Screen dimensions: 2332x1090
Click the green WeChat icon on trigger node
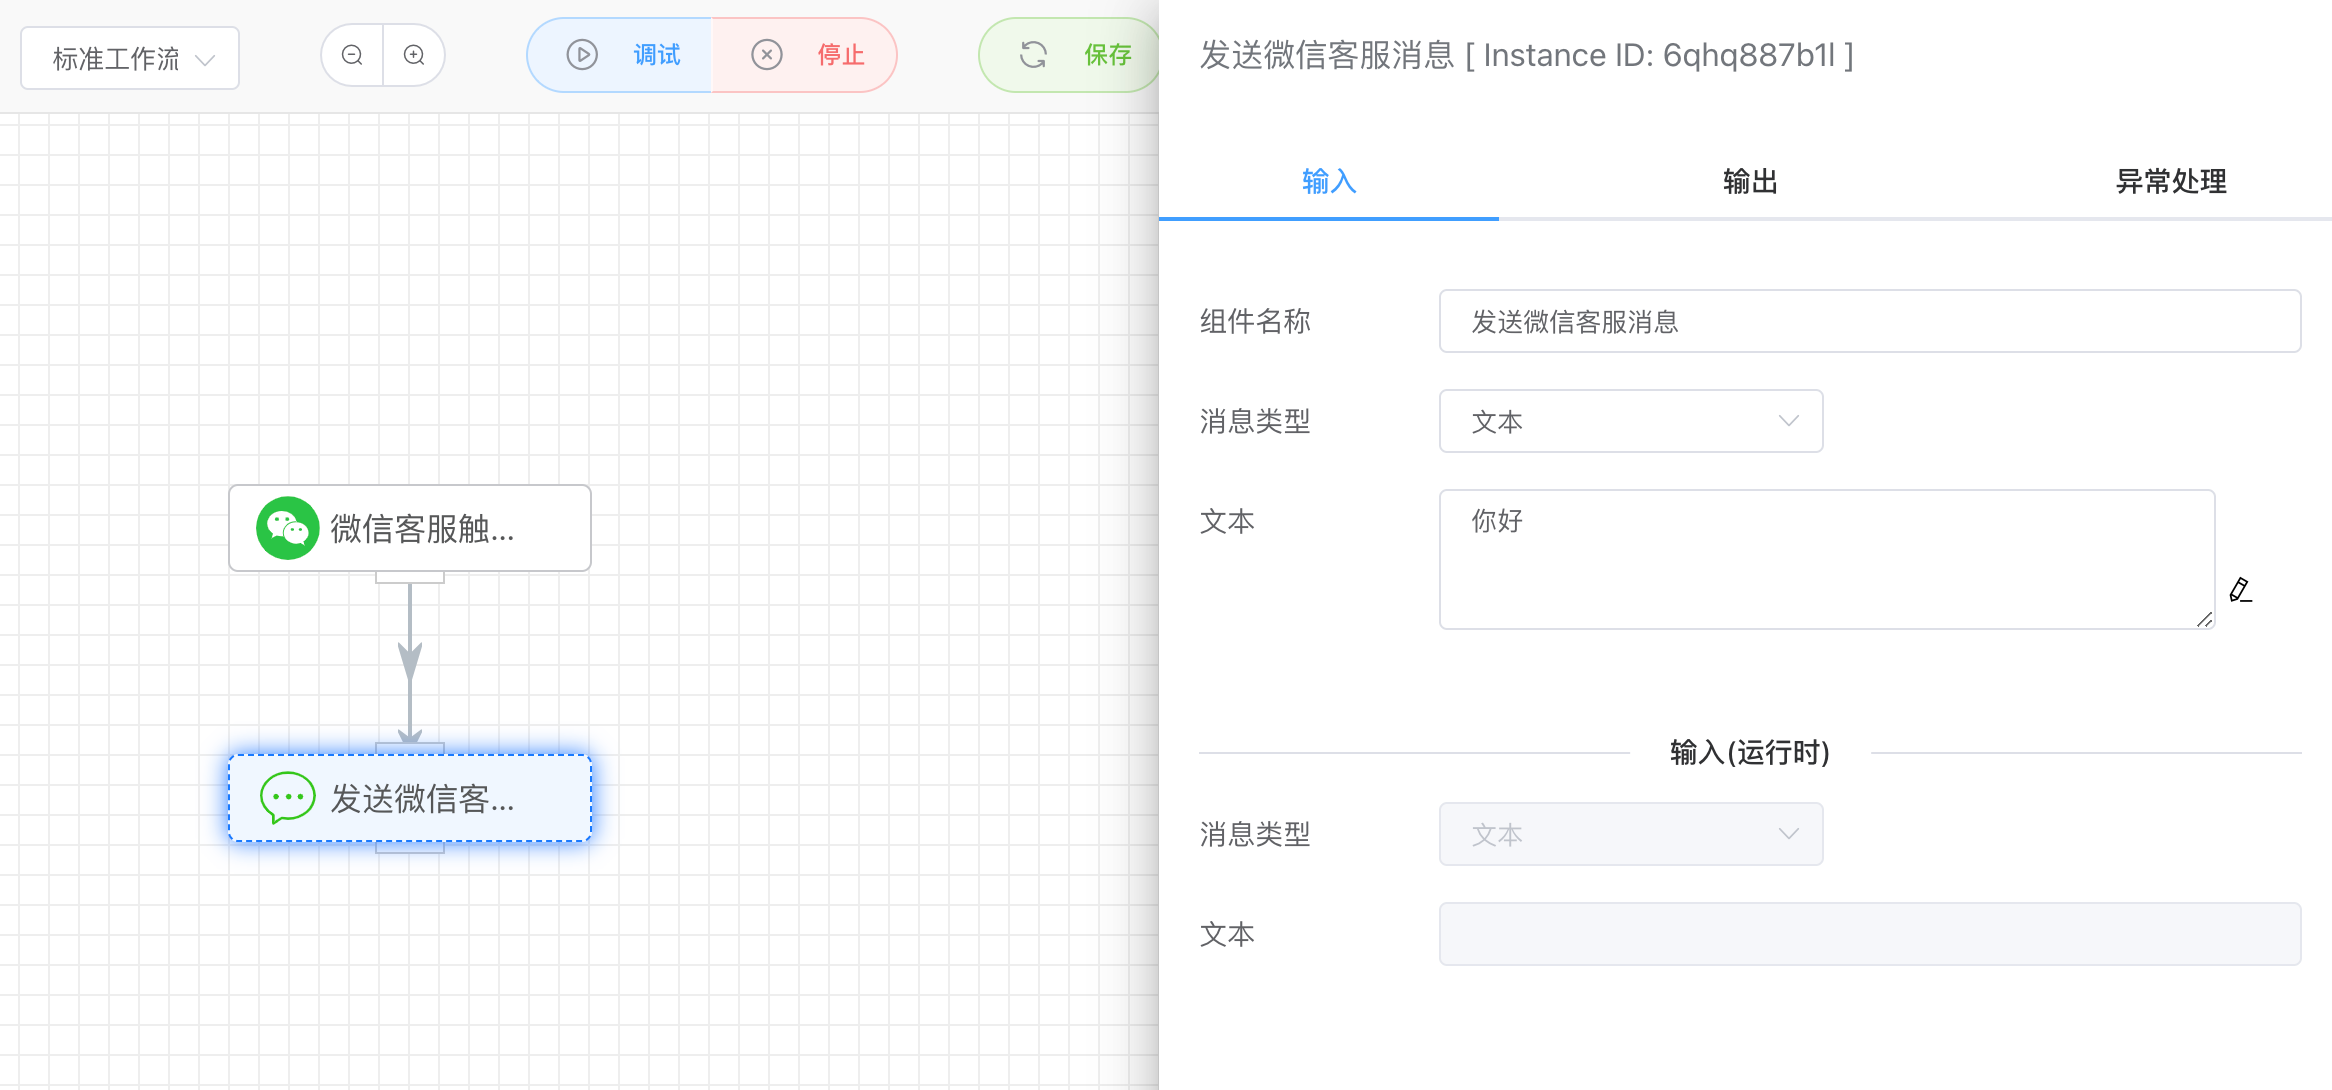(287, 528)
